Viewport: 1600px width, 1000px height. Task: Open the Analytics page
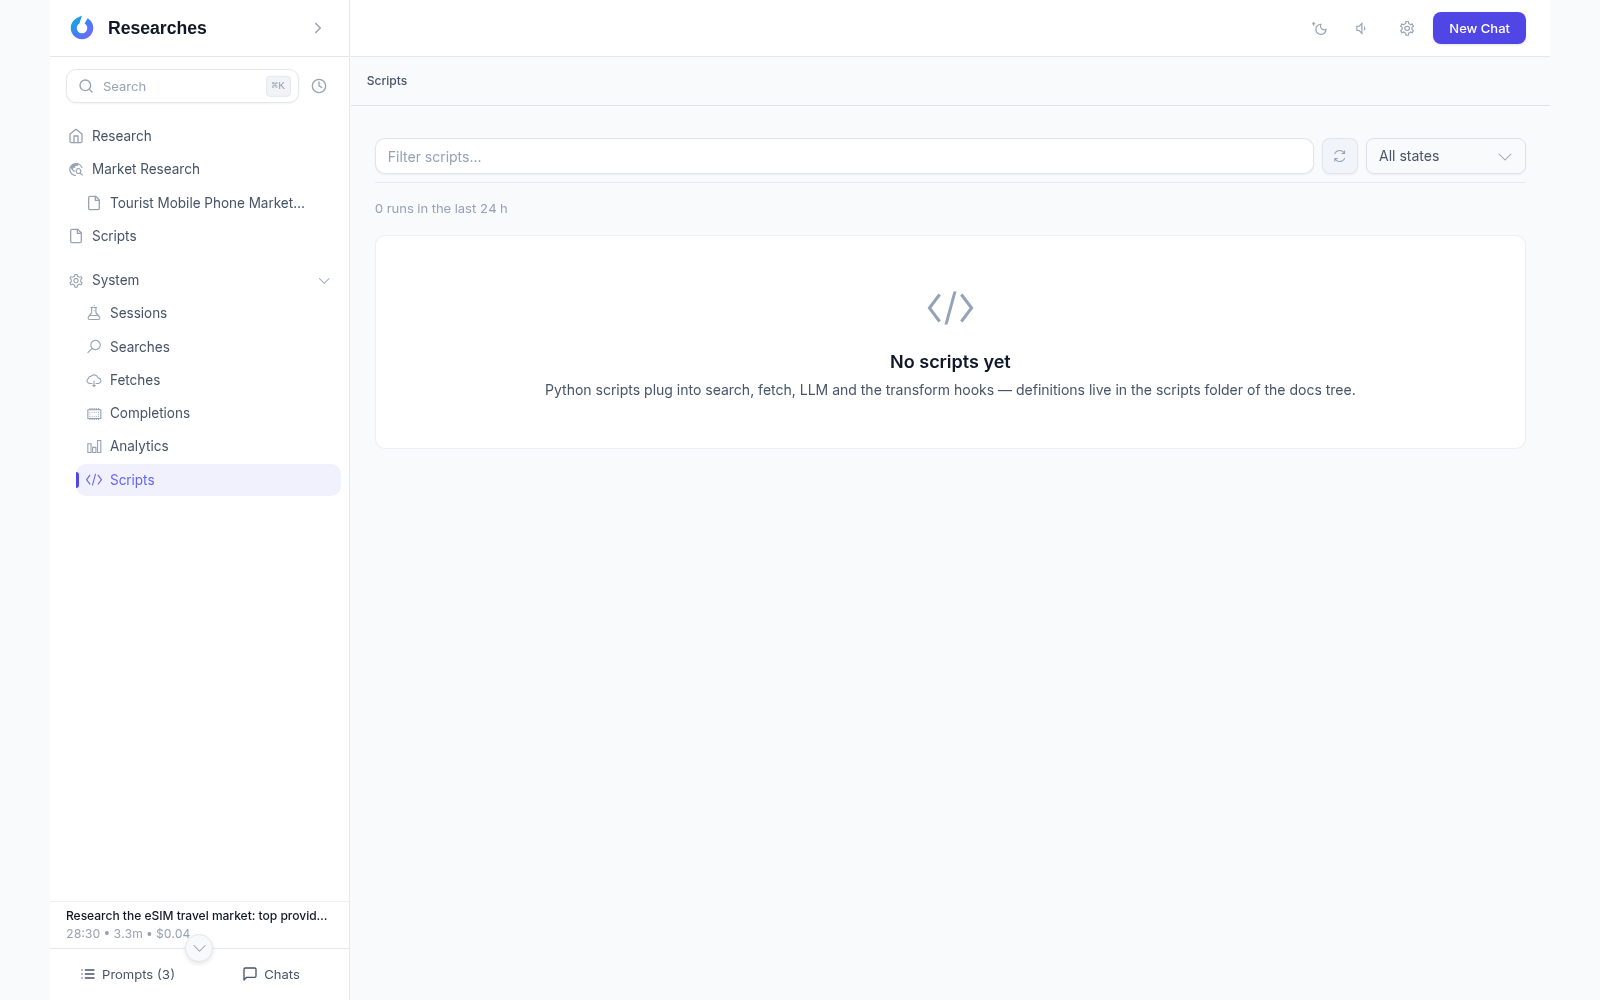(x=209, y=446)
